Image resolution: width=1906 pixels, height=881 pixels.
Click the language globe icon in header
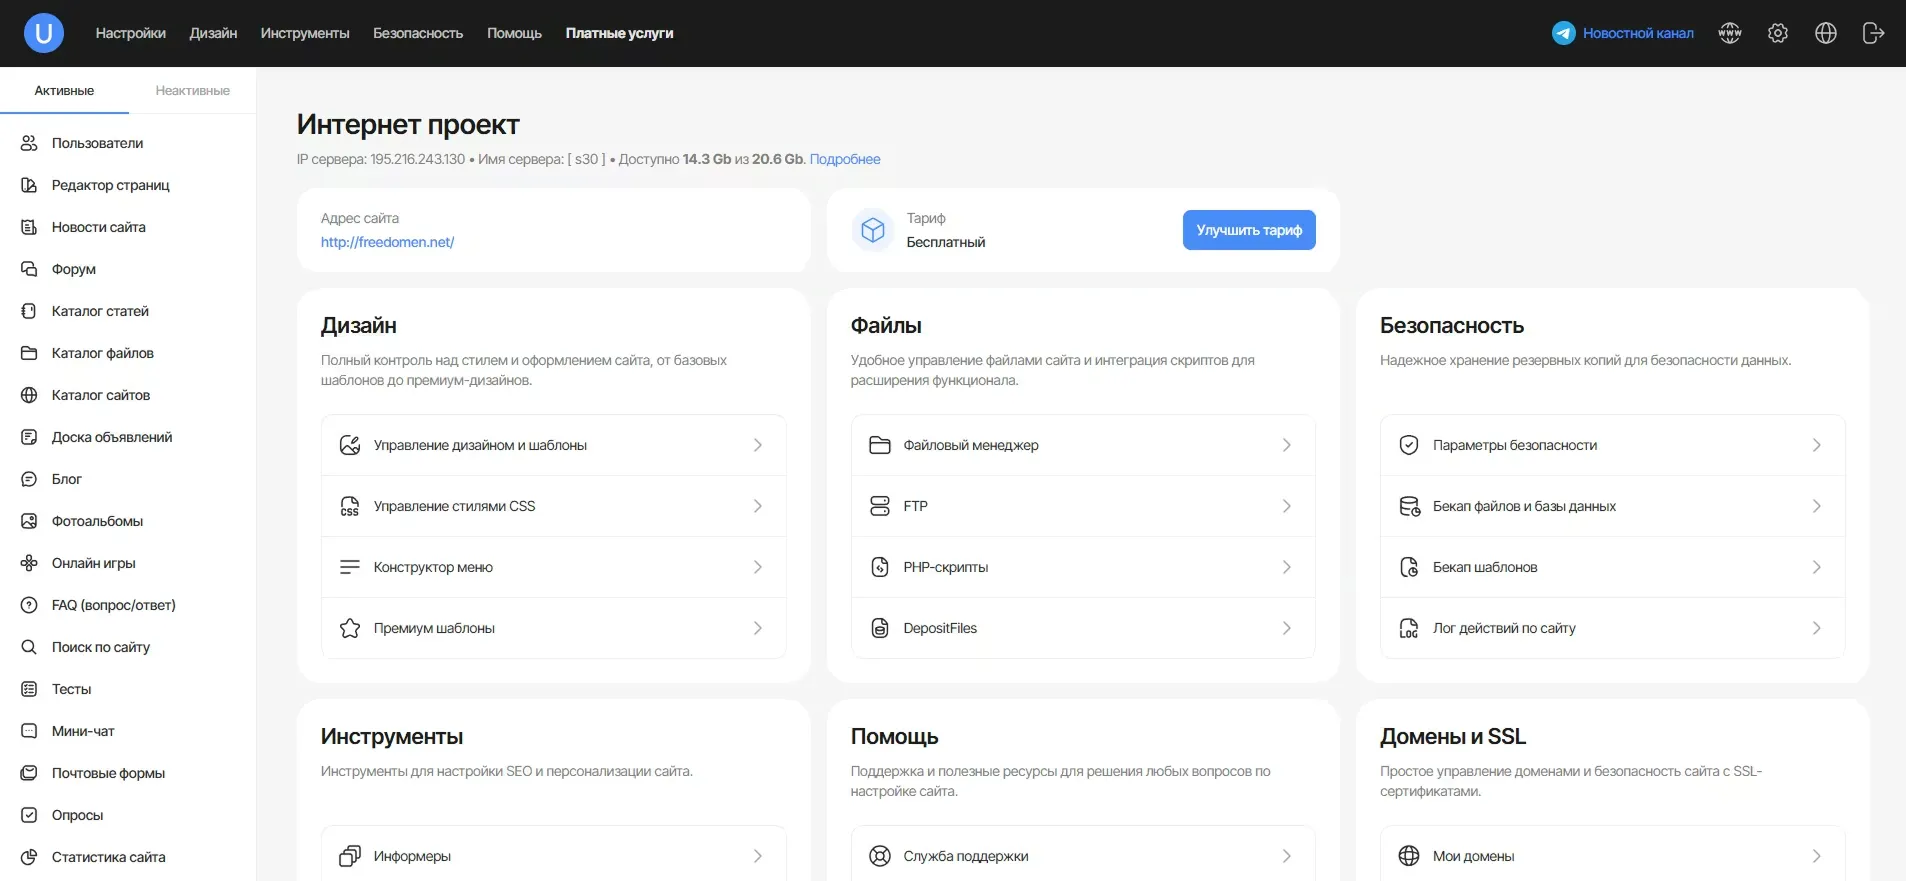[1826, 33]
